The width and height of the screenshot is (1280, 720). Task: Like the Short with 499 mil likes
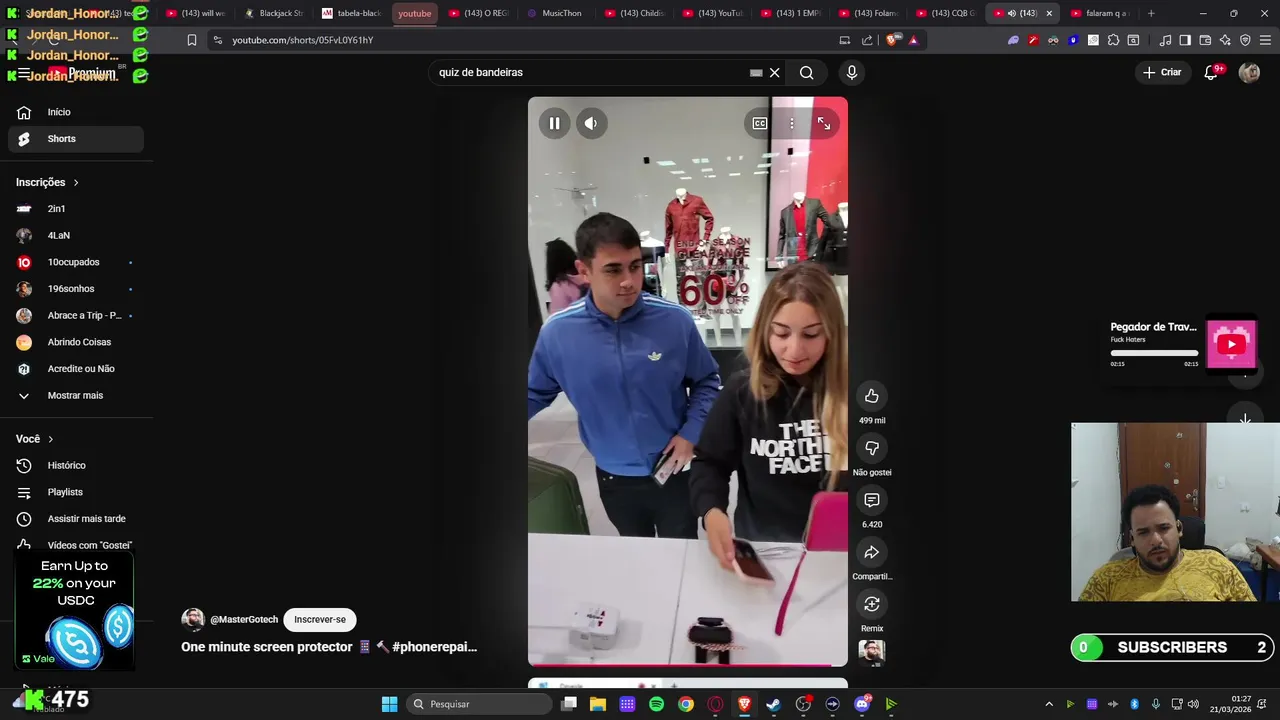pyautogui.click(x=872, y=396)
